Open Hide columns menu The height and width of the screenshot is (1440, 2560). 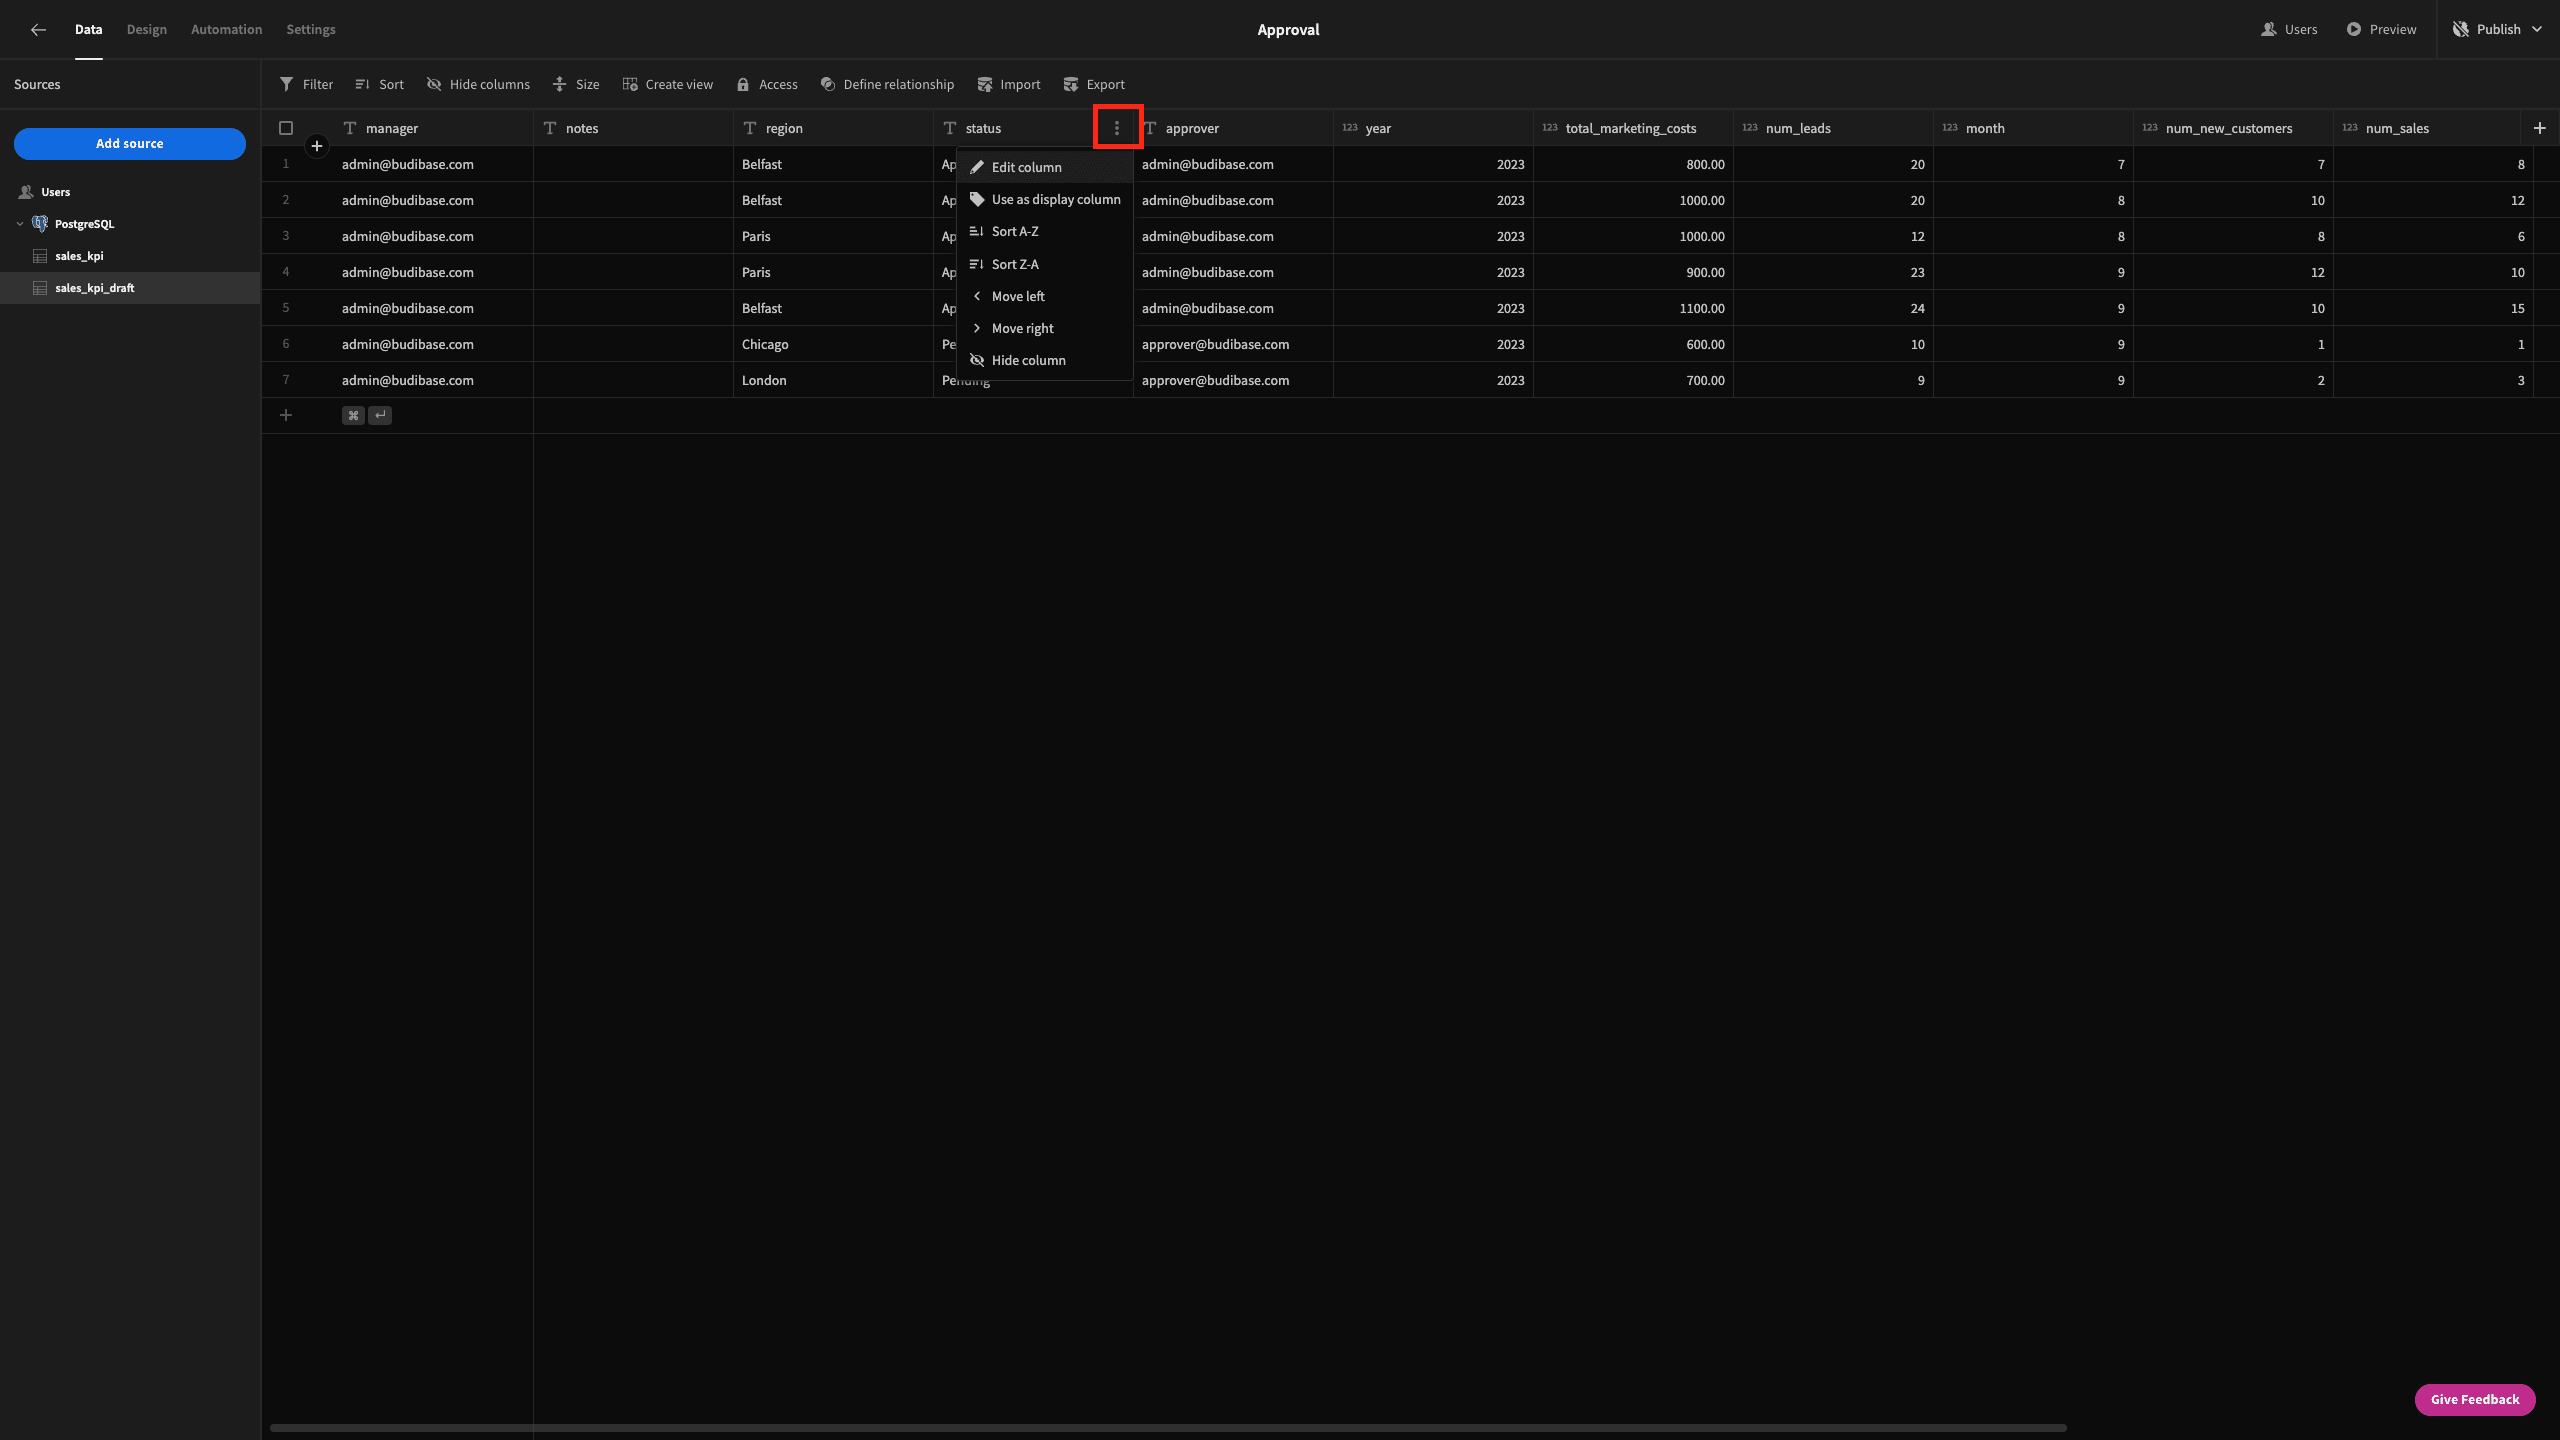pyautogui.click(x=478, y=85)
